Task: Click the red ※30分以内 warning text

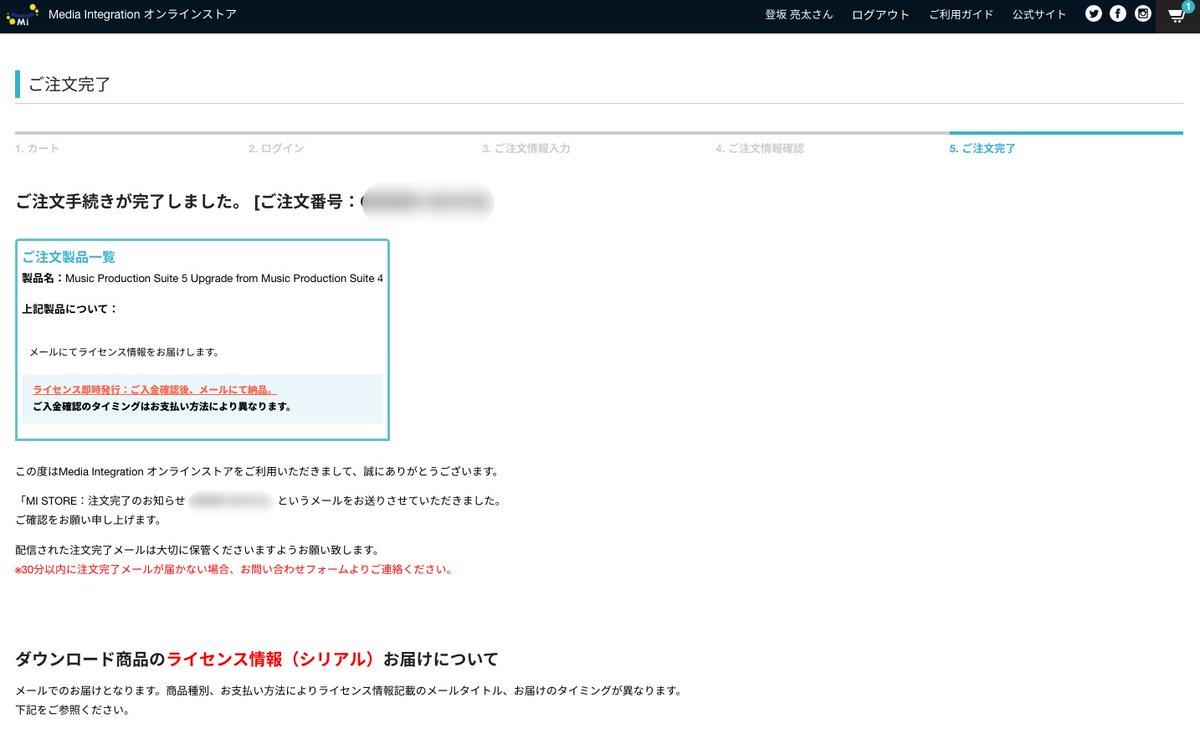Action: pyautogui.click(x=234, y=570)
